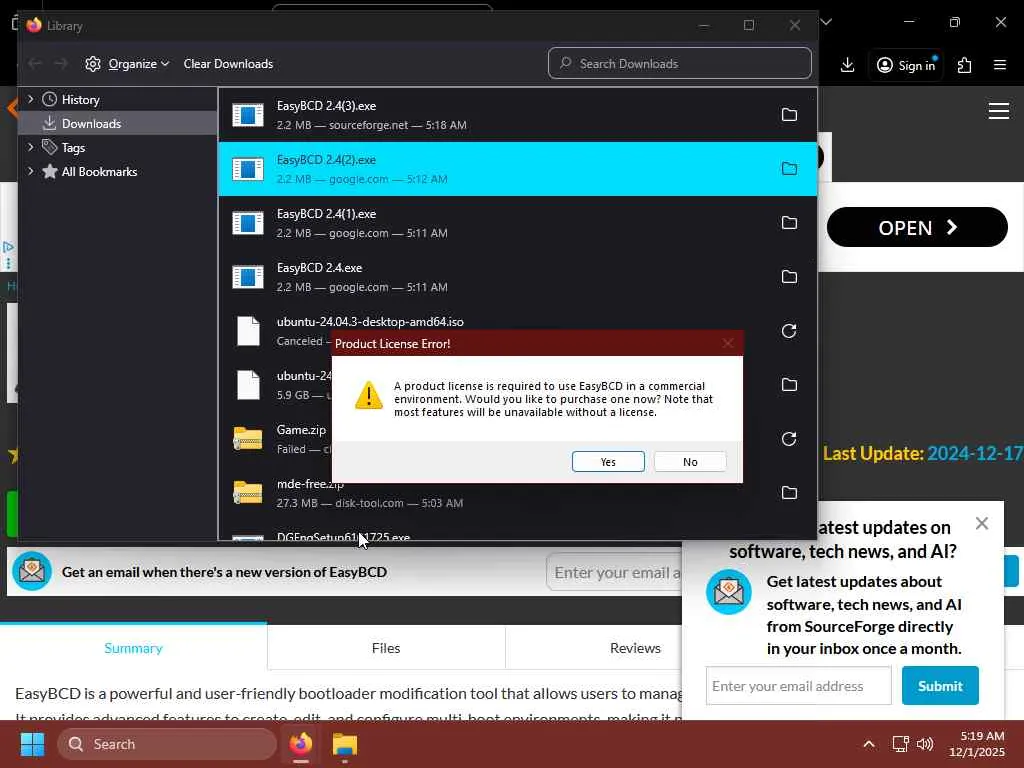Click the network tray icon
1024x768 pixels.
(901, 744)
